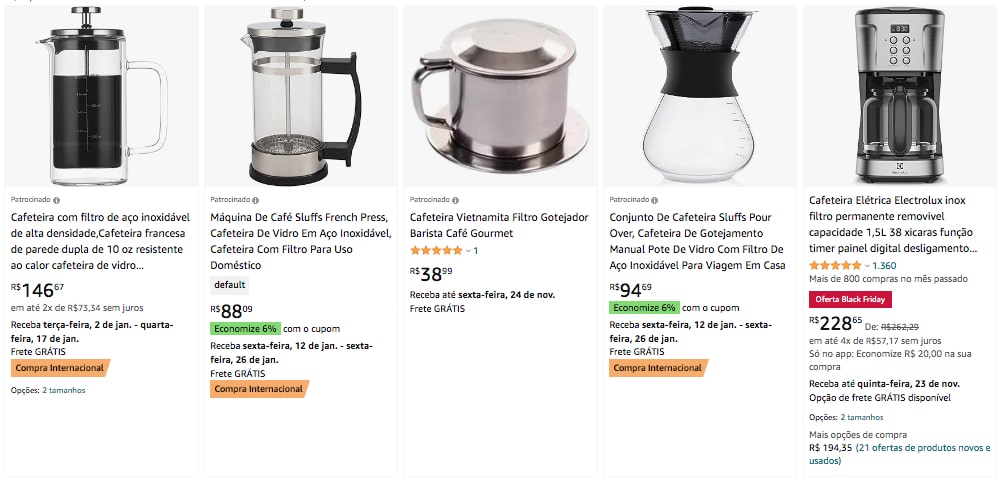The height and width of the screenshot is (481, 1001).
Task: Expand the rating dropdown arrow for Electrolux Cafeteira
Action: tap(867, 265)
